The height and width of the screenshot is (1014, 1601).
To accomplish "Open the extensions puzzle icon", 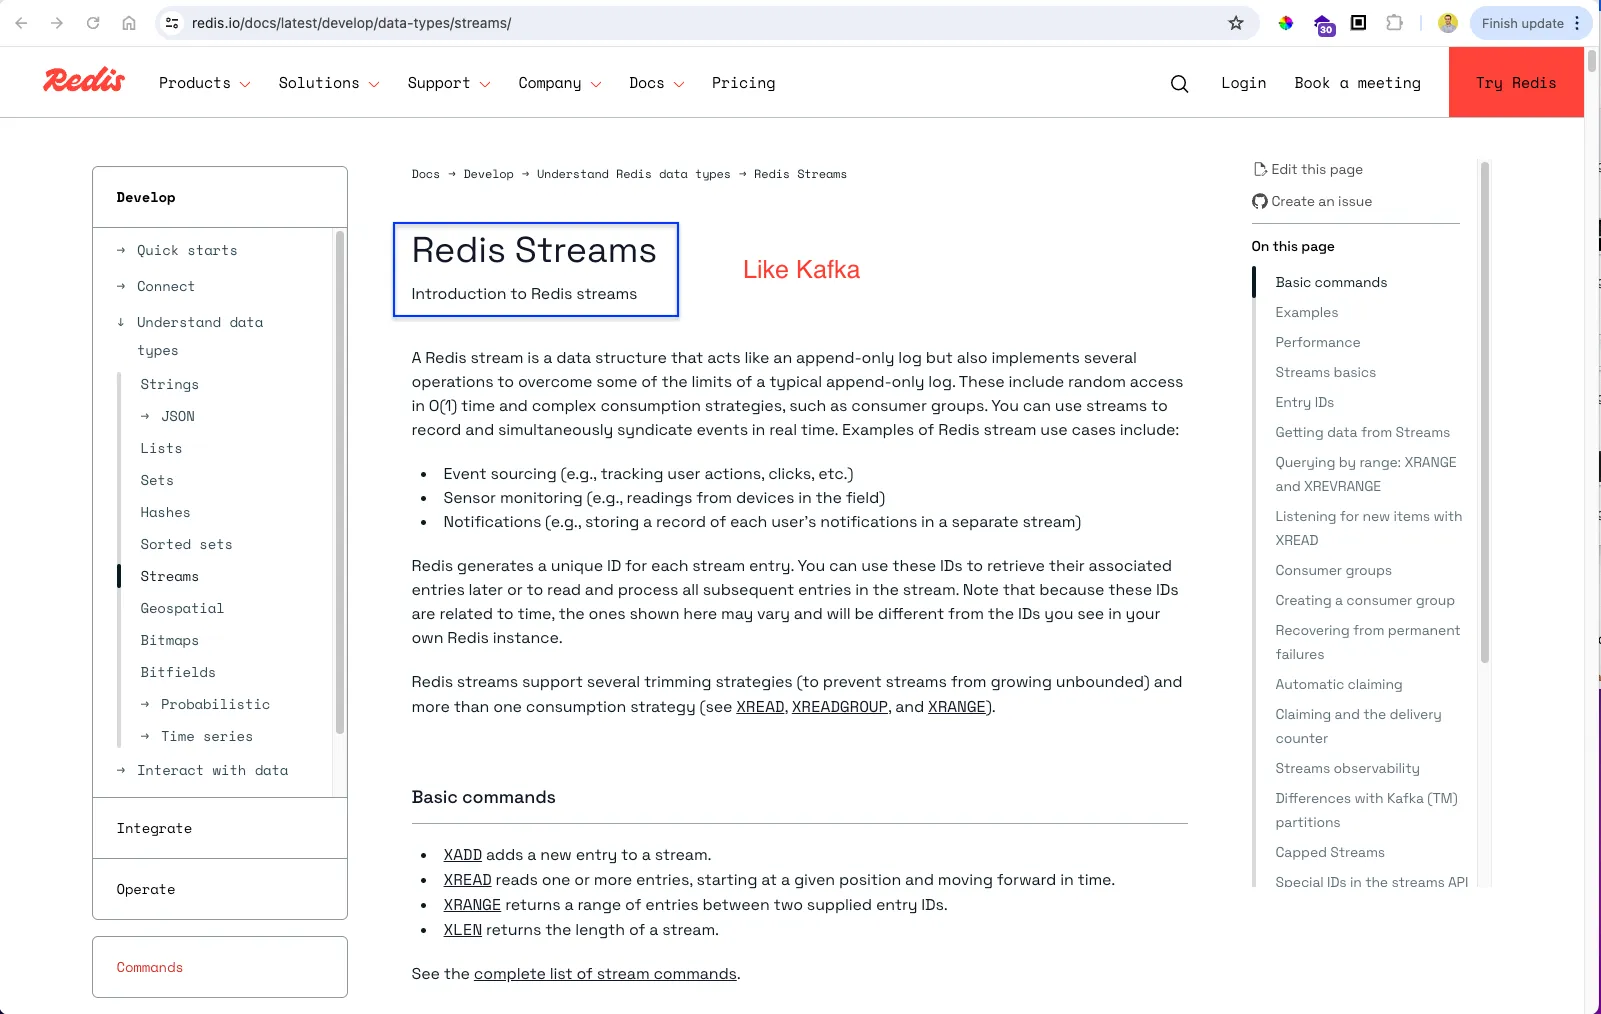I will click(x=1394, y=23).
